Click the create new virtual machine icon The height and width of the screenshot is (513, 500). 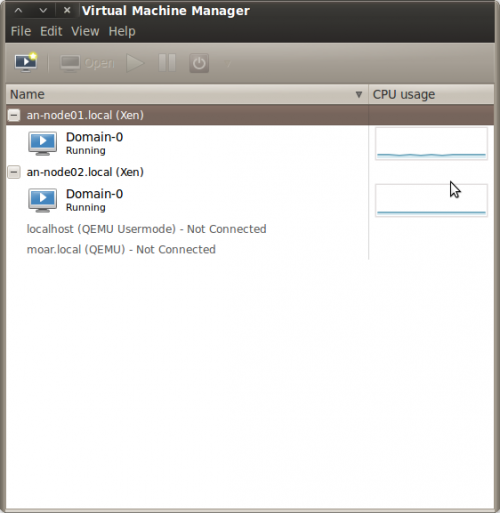pyautogui.click(x=26, y=63)
